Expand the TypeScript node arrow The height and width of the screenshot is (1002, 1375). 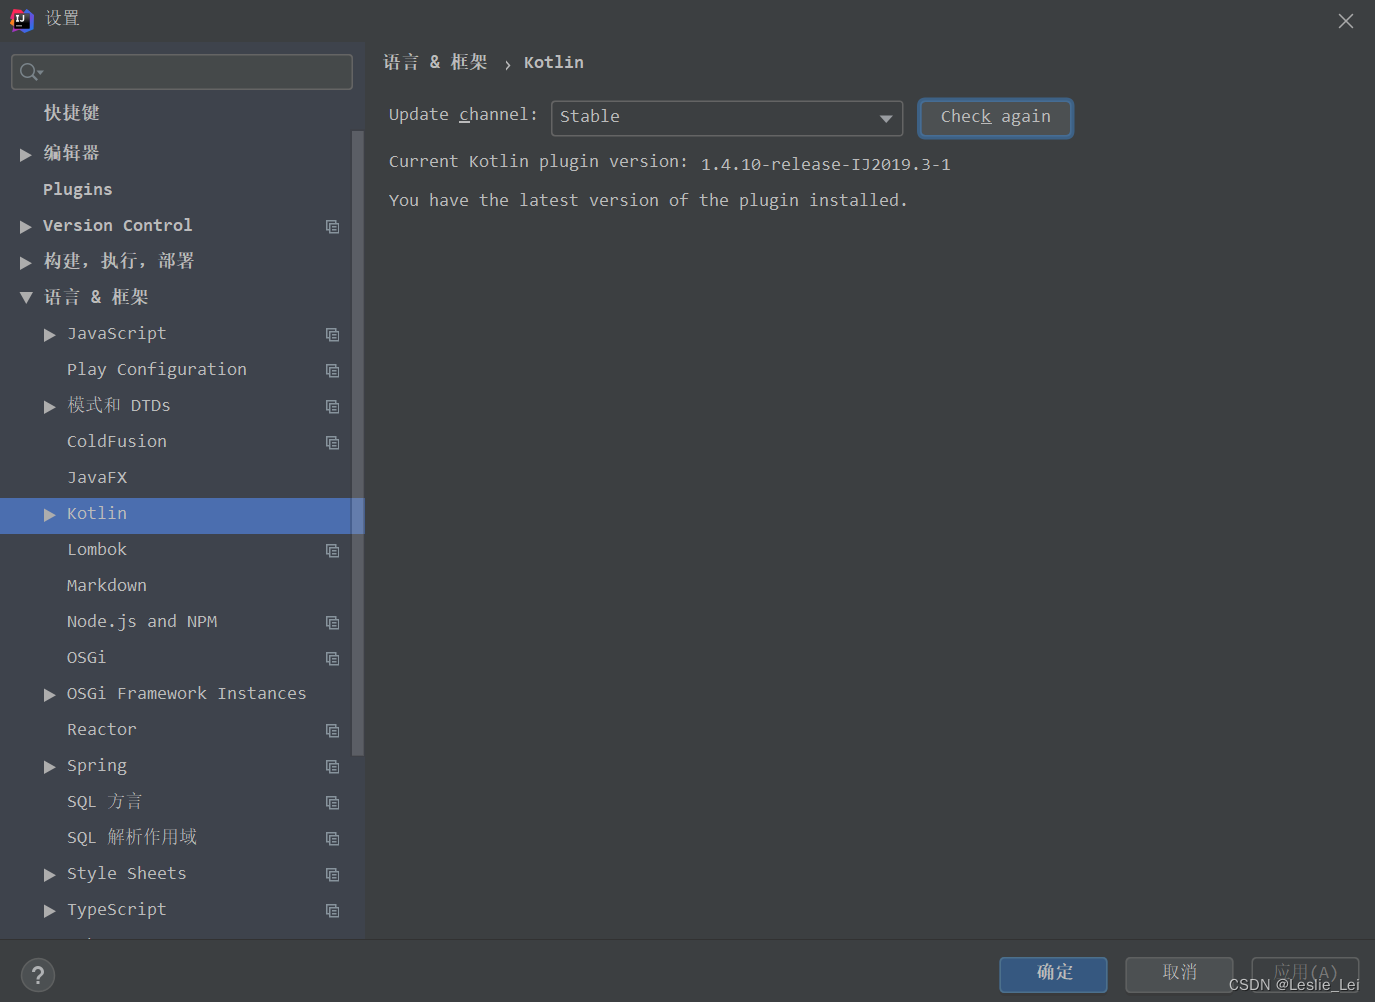50,911
